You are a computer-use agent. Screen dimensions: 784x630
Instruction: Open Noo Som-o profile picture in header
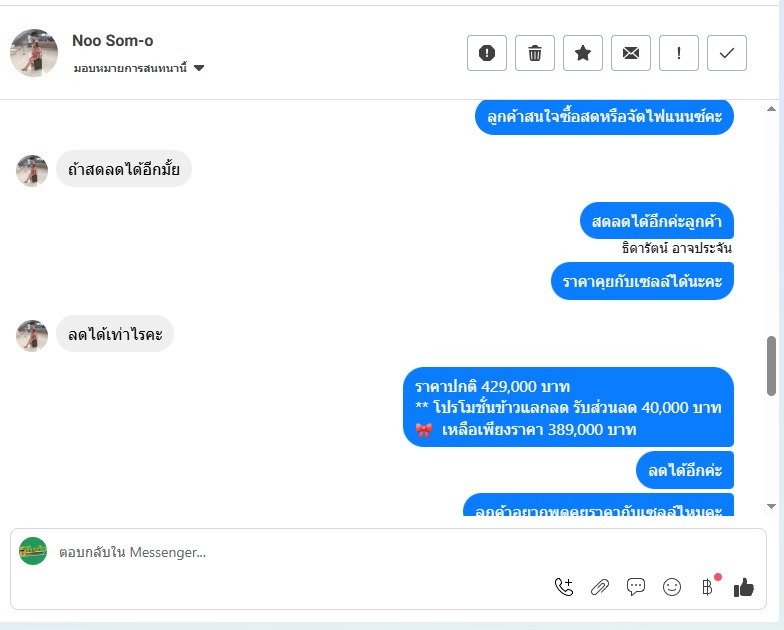click(34, 52)
